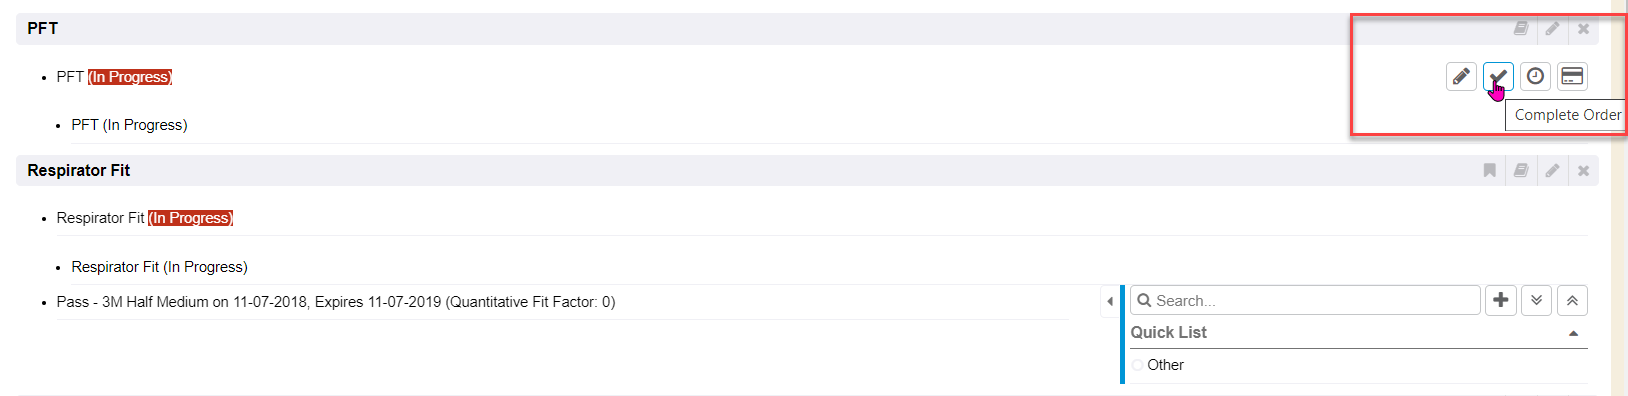Click the Search input field

1305,300
